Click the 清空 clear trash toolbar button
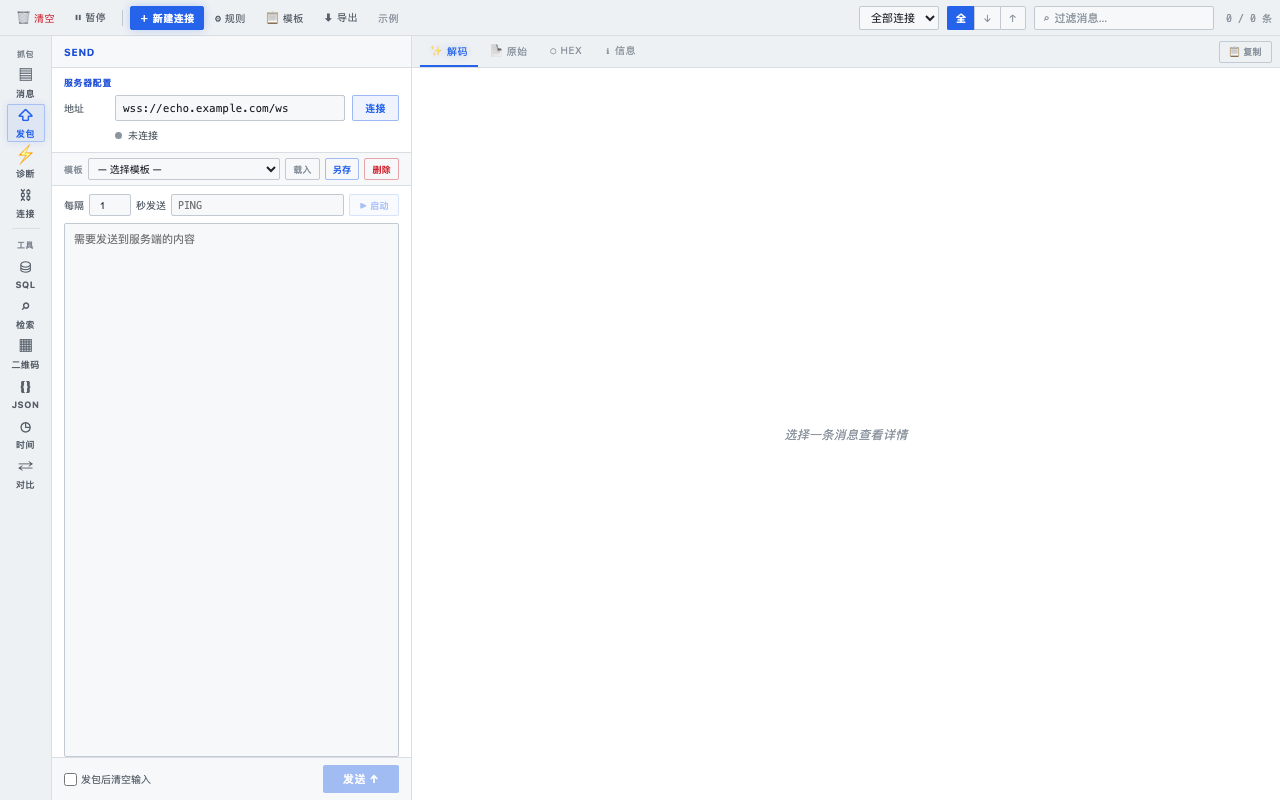 [x=36, y=18]
